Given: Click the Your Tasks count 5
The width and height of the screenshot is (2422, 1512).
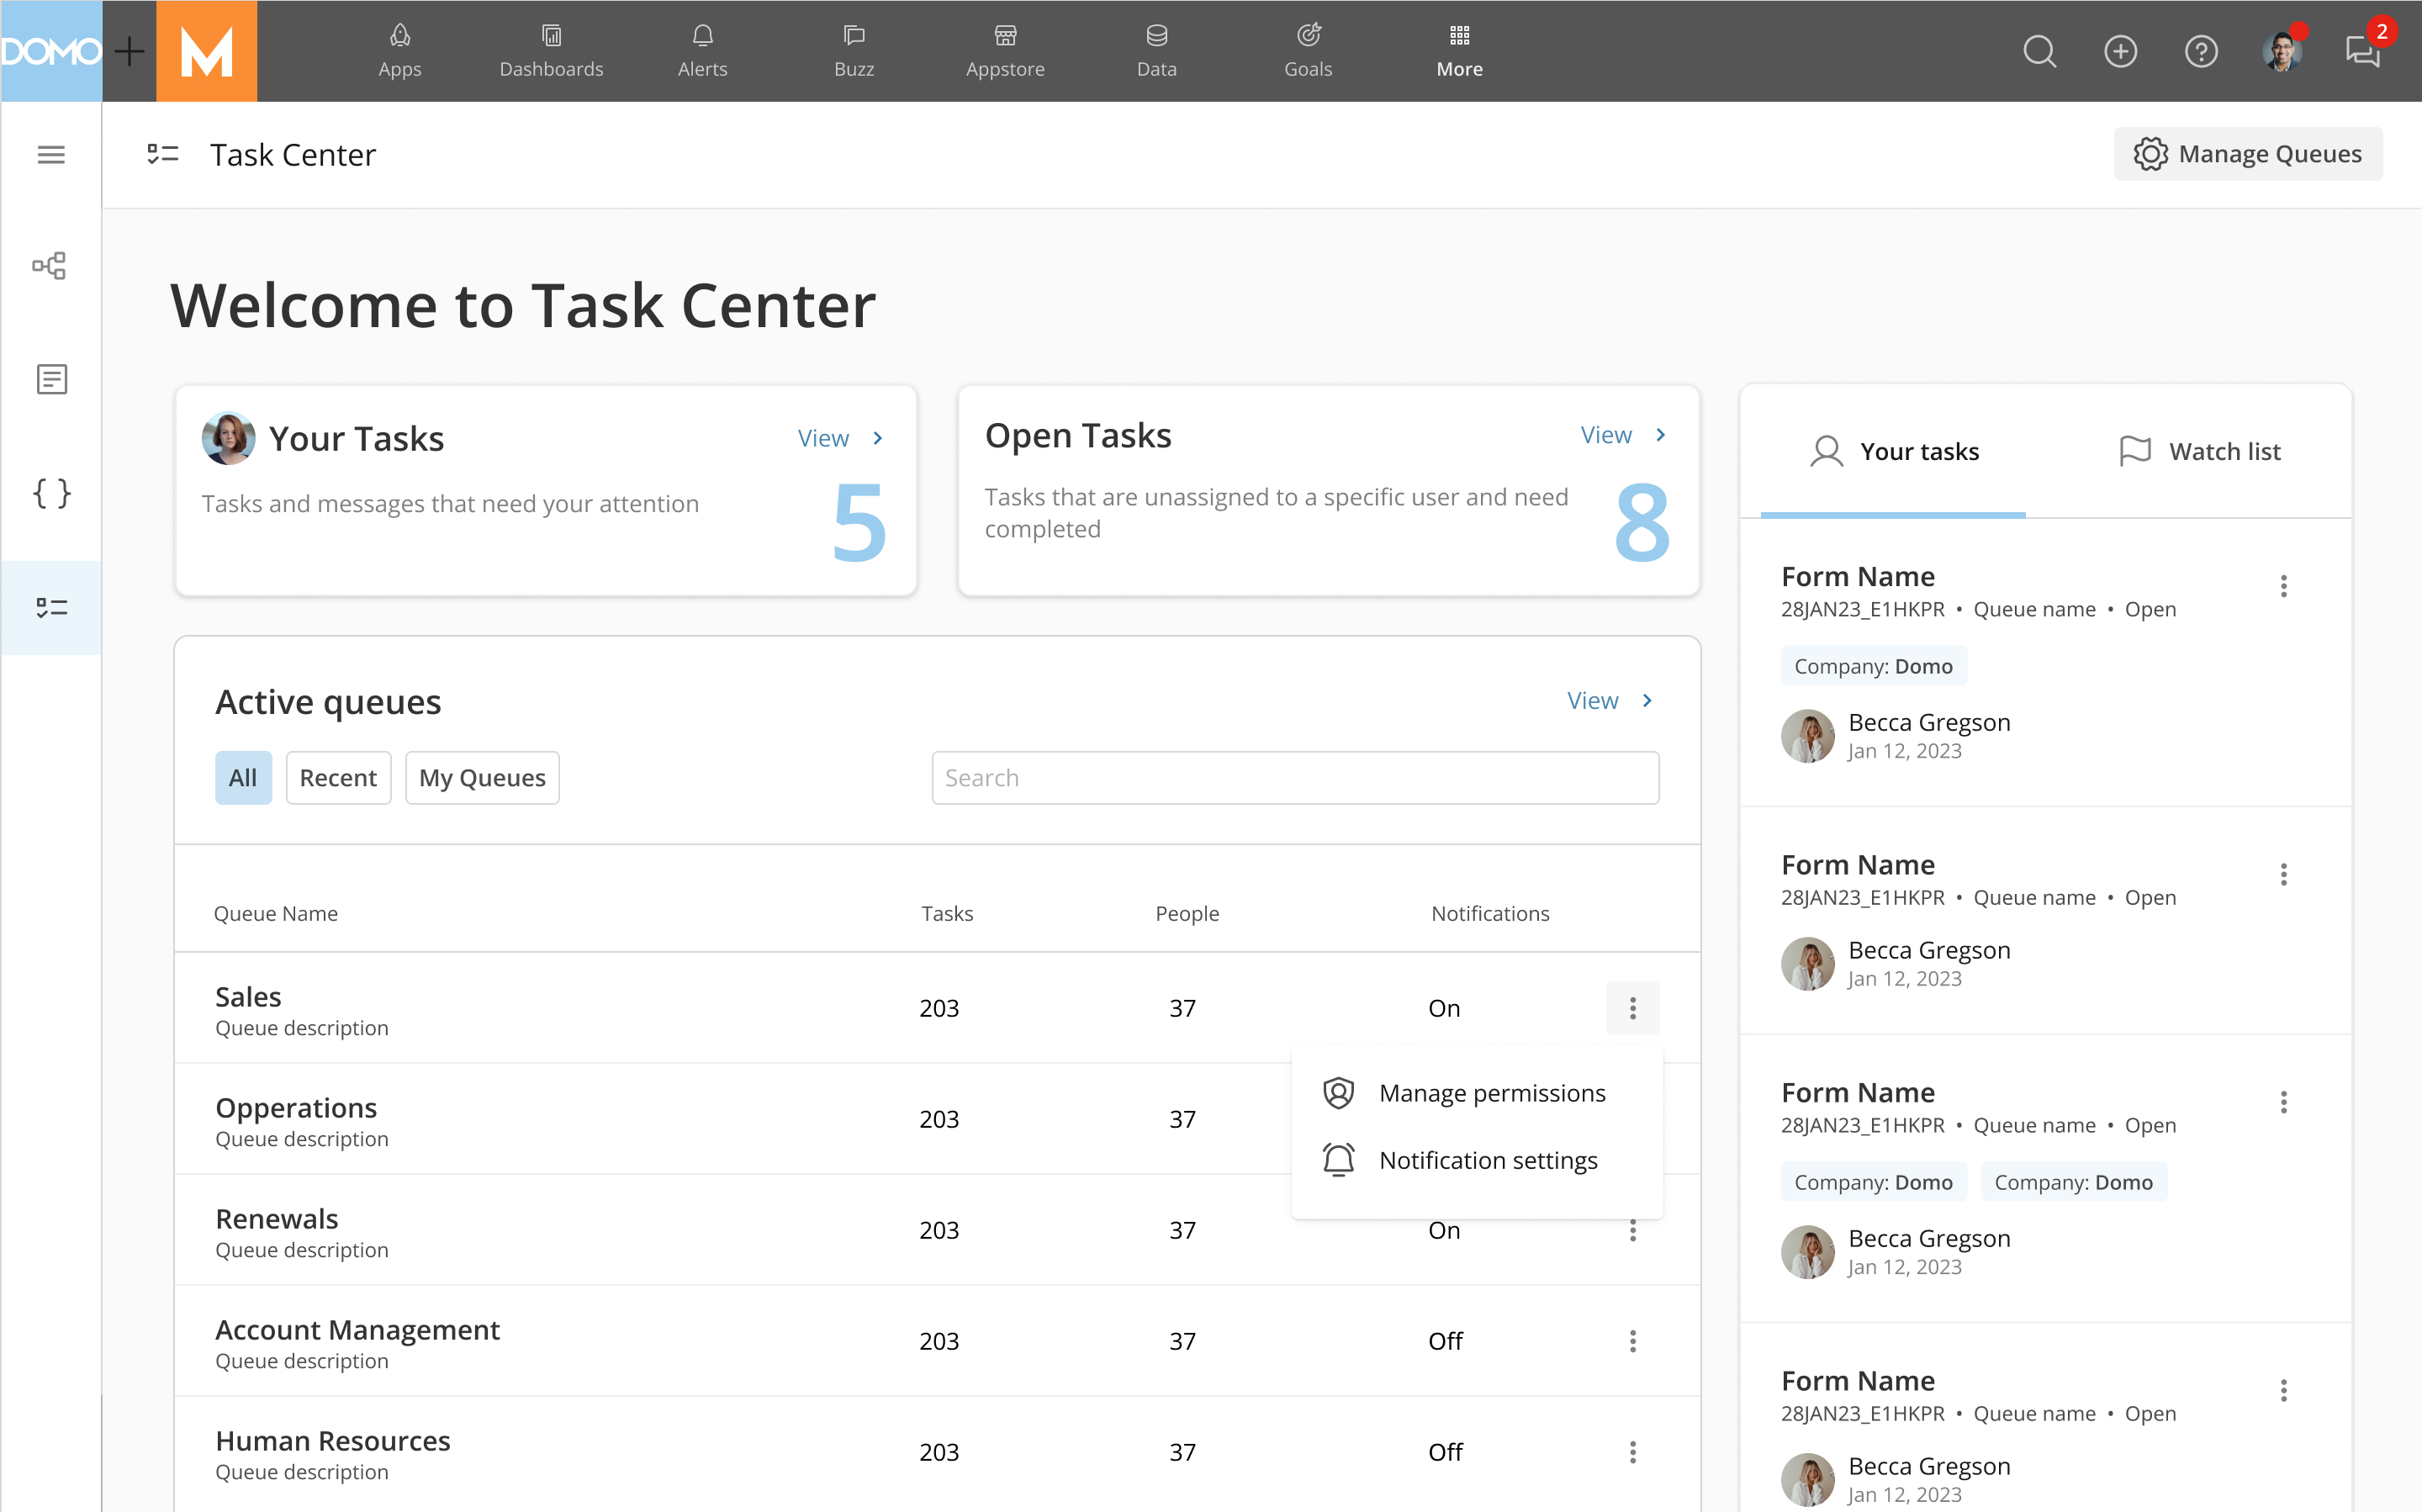Looking at the screenshot, I should (860, 522).
